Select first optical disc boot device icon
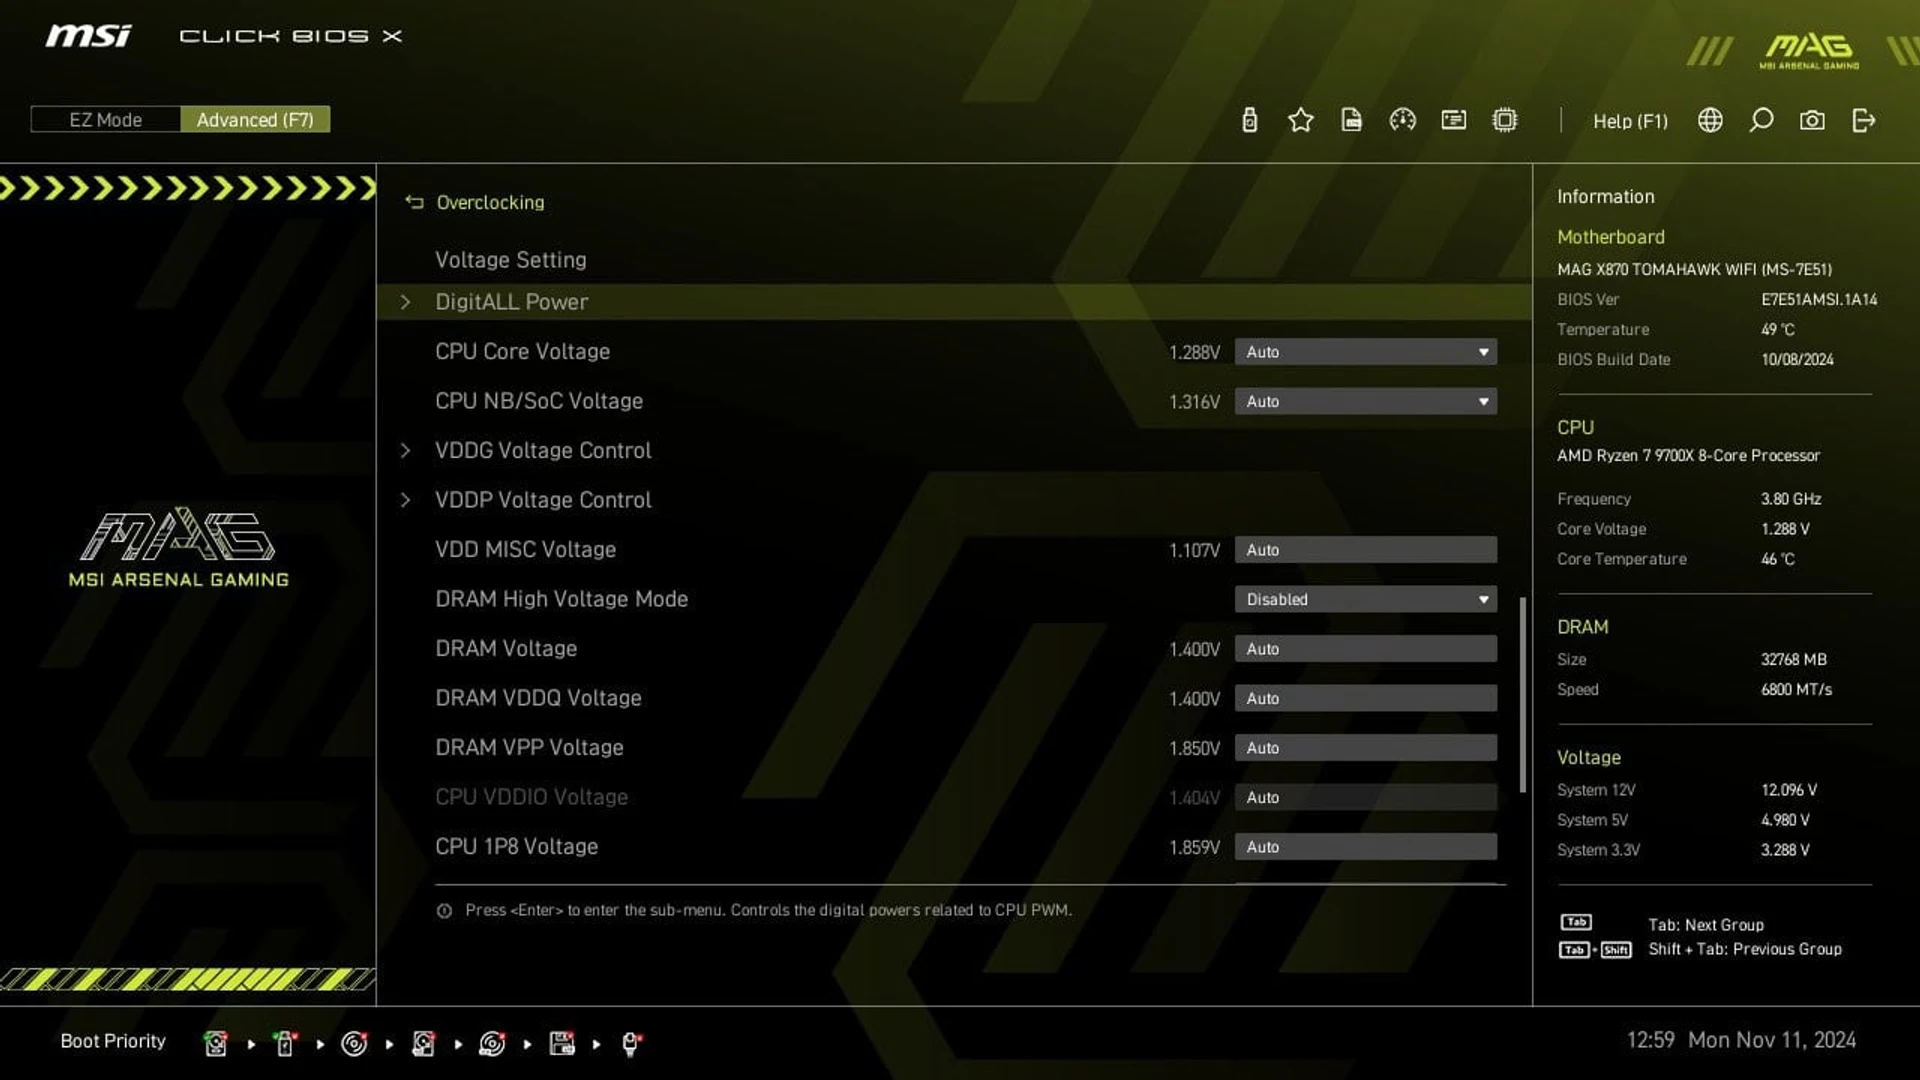This screenshot has height=1080, width=1920. (x=354, y=1043)
